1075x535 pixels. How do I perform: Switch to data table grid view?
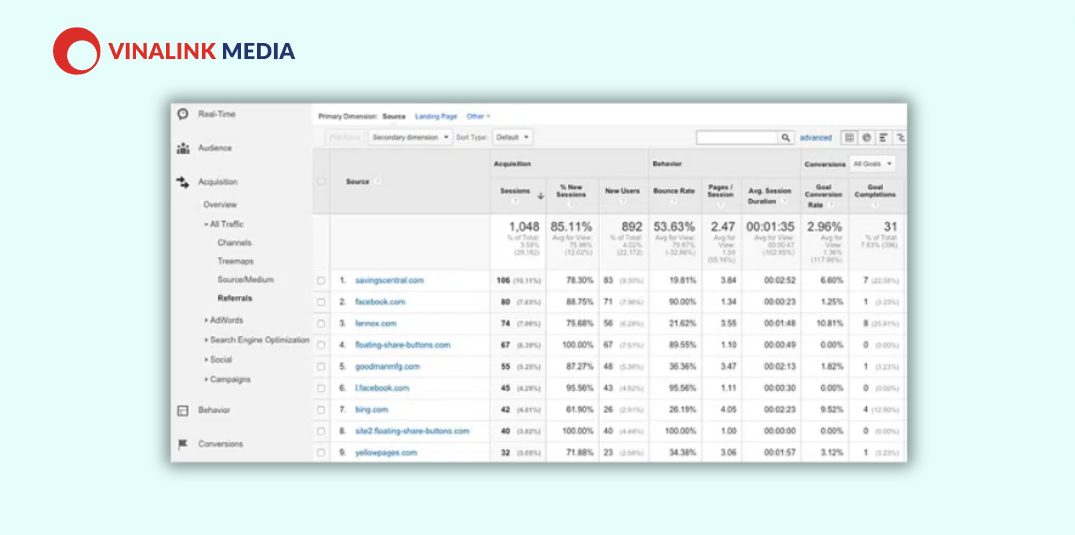pos(849,137)
